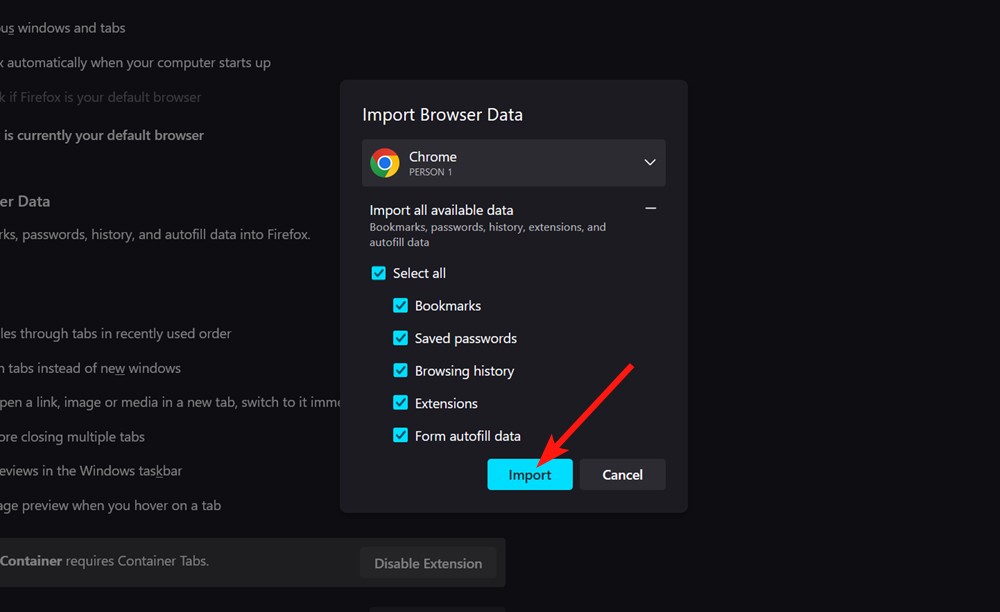Click the Import all available data heading
The image size is (1000, 612).
pos(441,210)
